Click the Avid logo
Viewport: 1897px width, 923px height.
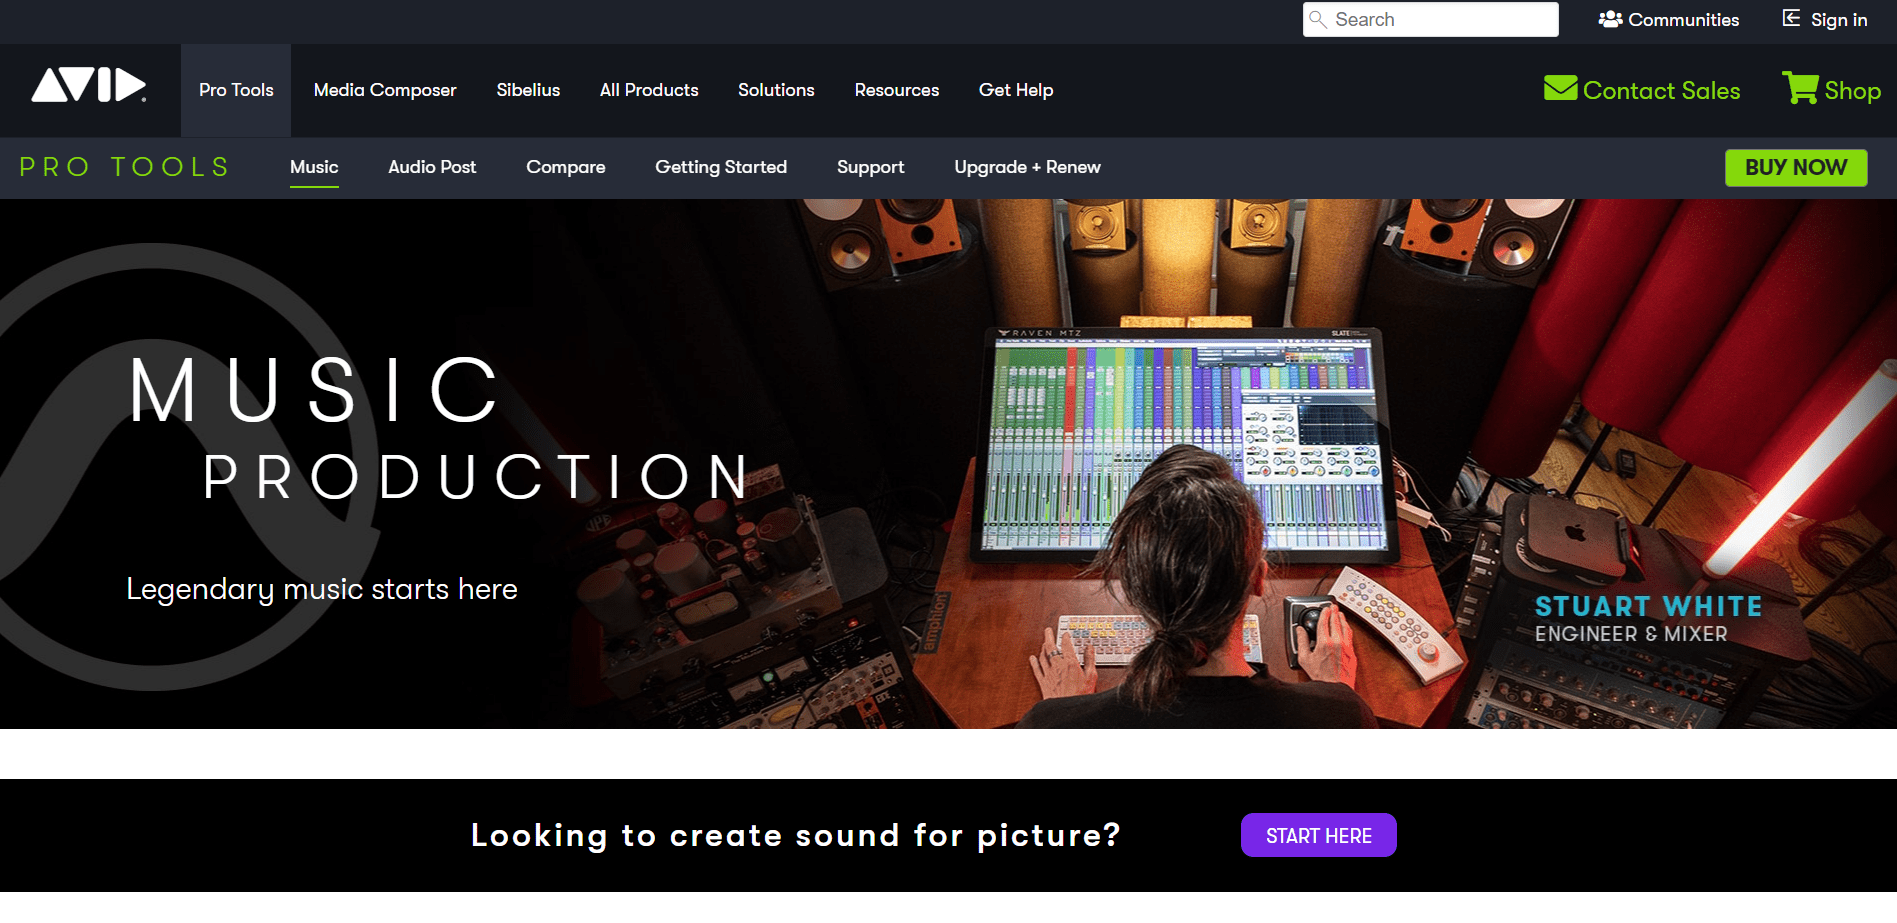point(90,88)
